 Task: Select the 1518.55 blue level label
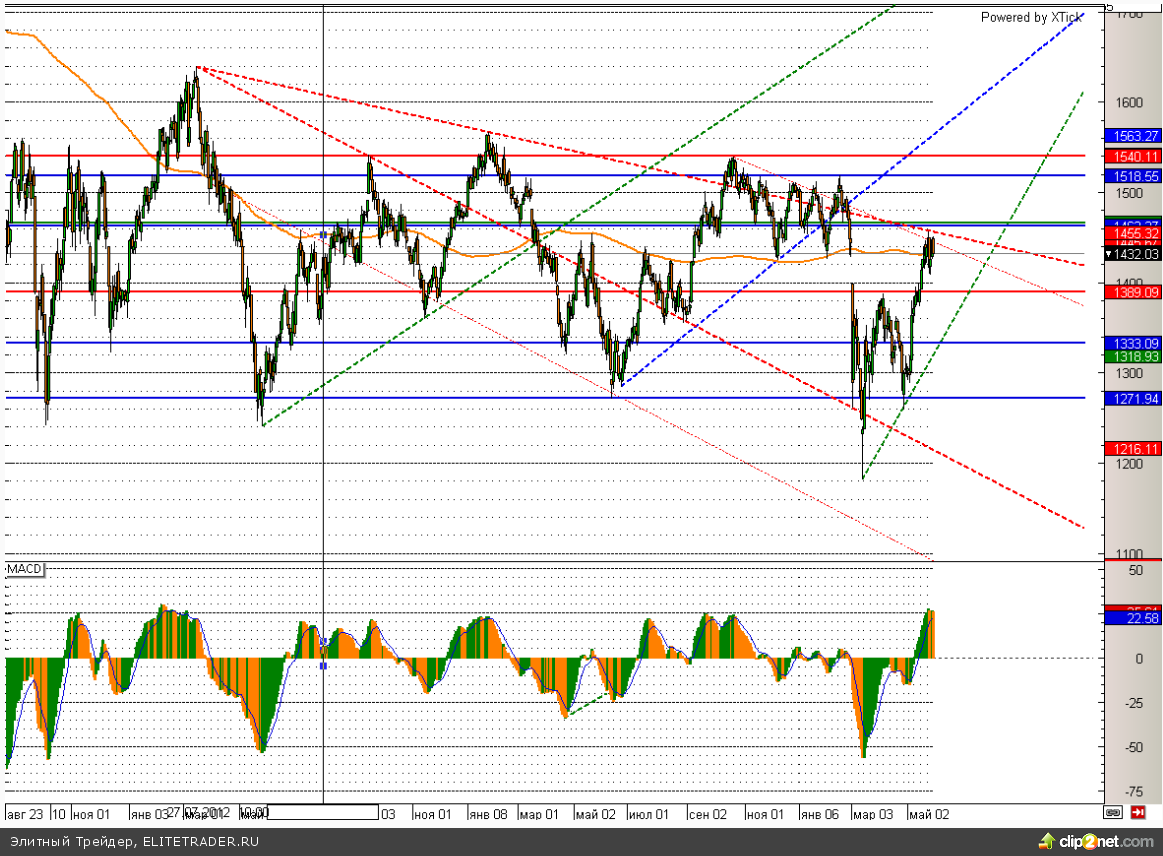coord(1131,174)
